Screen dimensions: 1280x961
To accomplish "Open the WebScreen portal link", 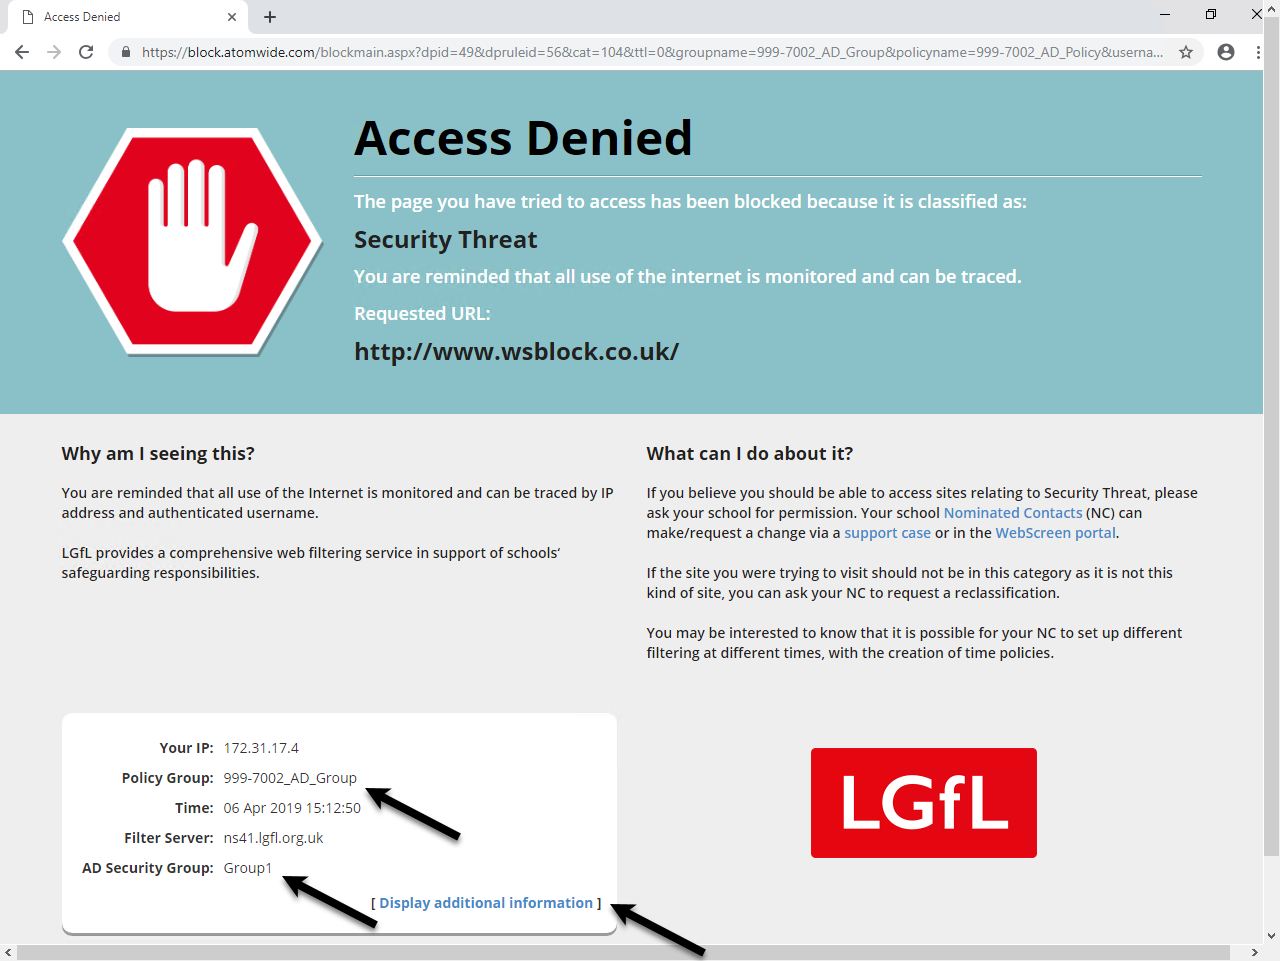I will (1055, 533).
